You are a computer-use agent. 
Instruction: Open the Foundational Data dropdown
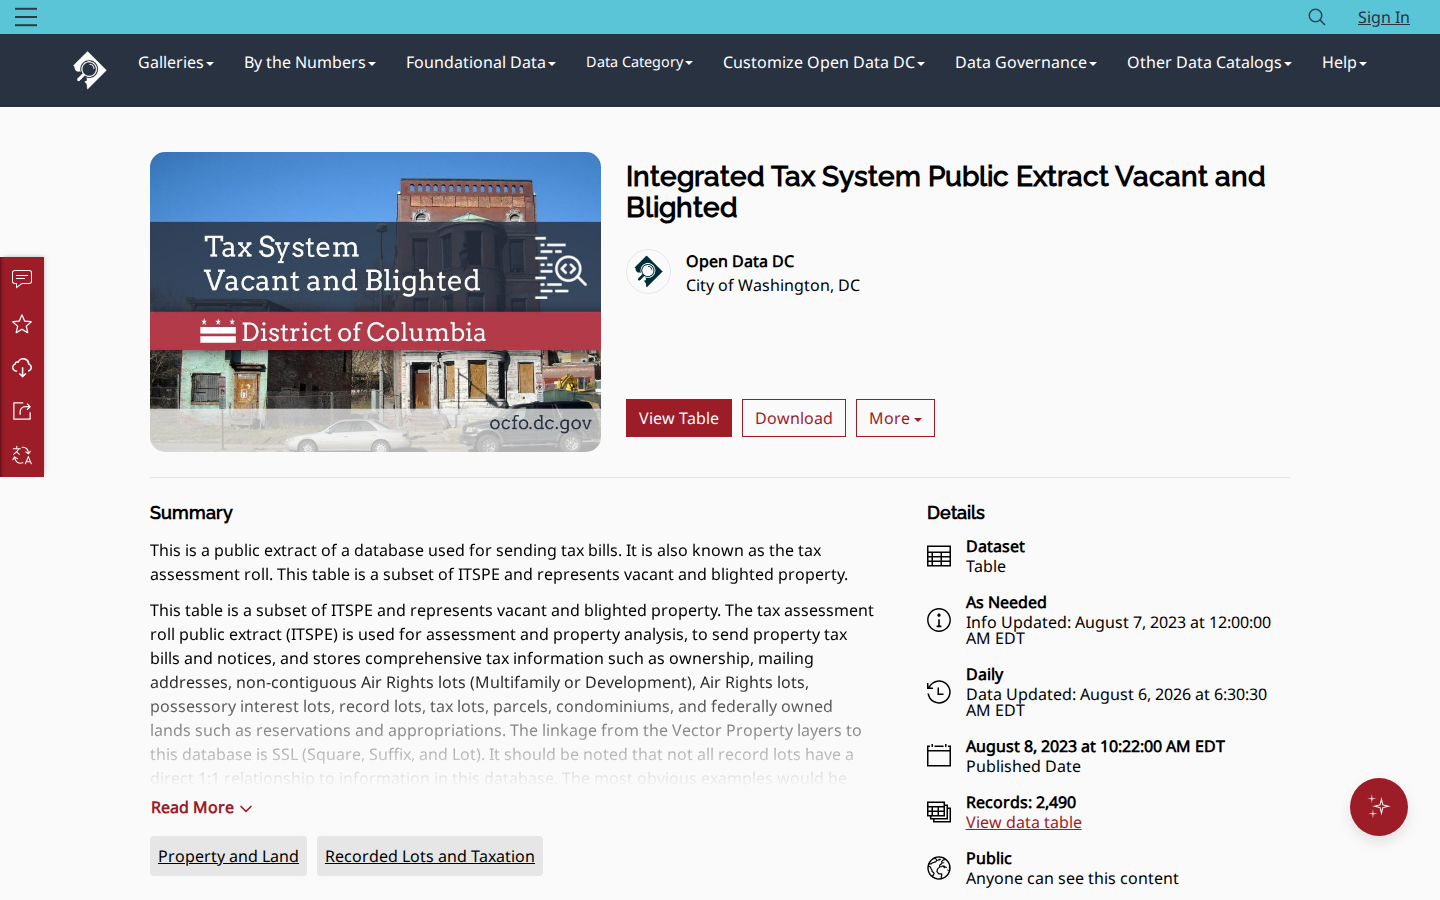481,62
